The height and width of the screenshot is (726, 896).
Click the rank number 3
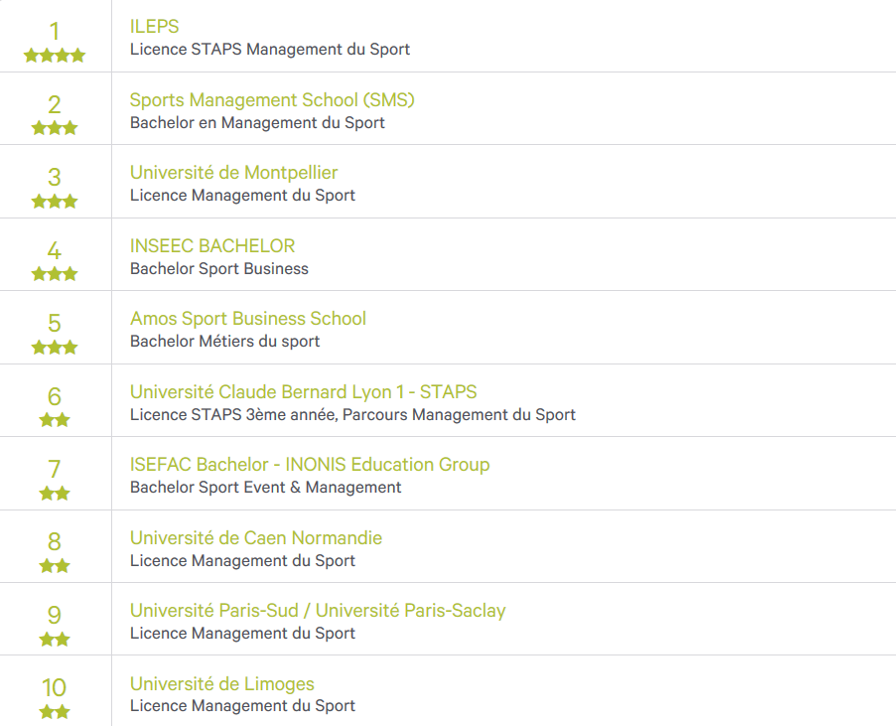pyautogui.click(x=54, y=177)
